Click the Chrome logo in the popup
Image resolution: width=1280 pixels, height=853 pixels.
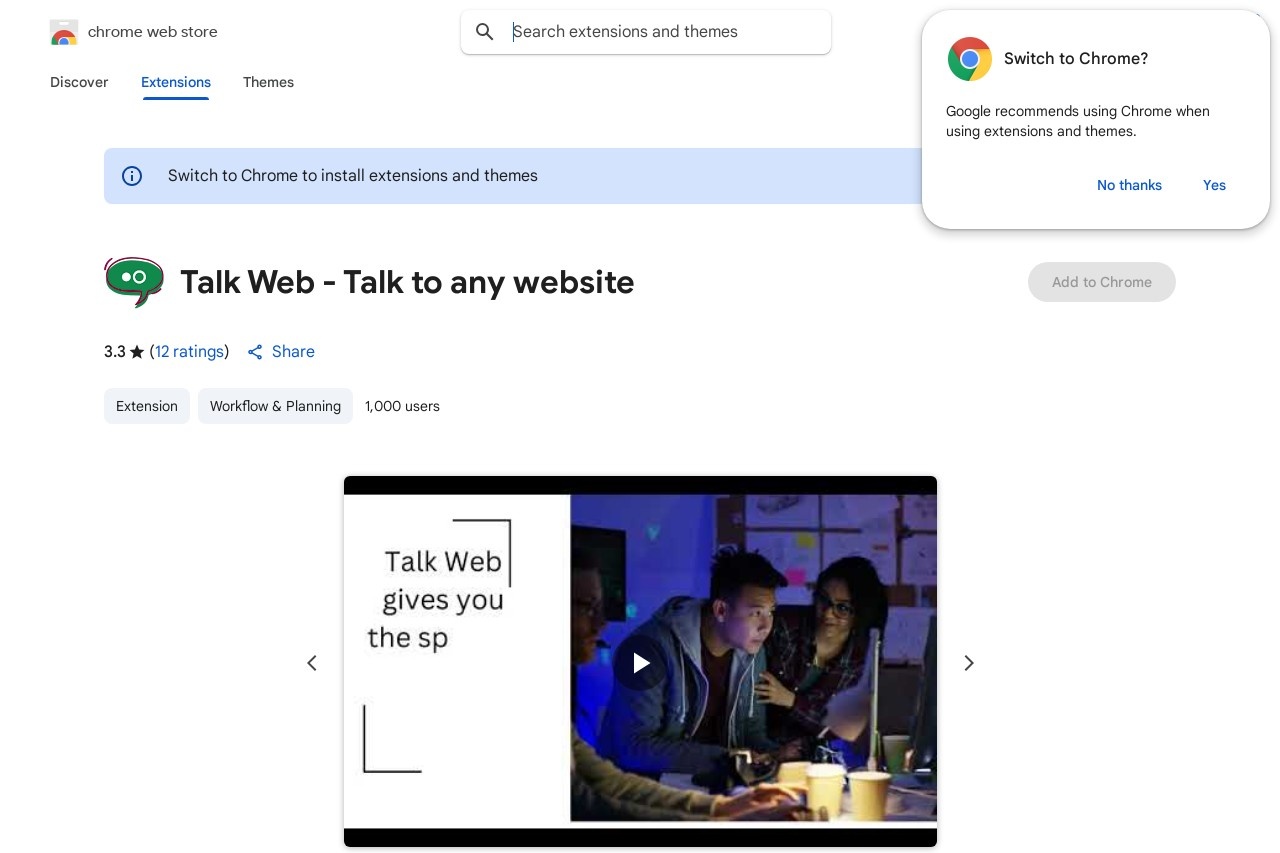pos(969,59)
